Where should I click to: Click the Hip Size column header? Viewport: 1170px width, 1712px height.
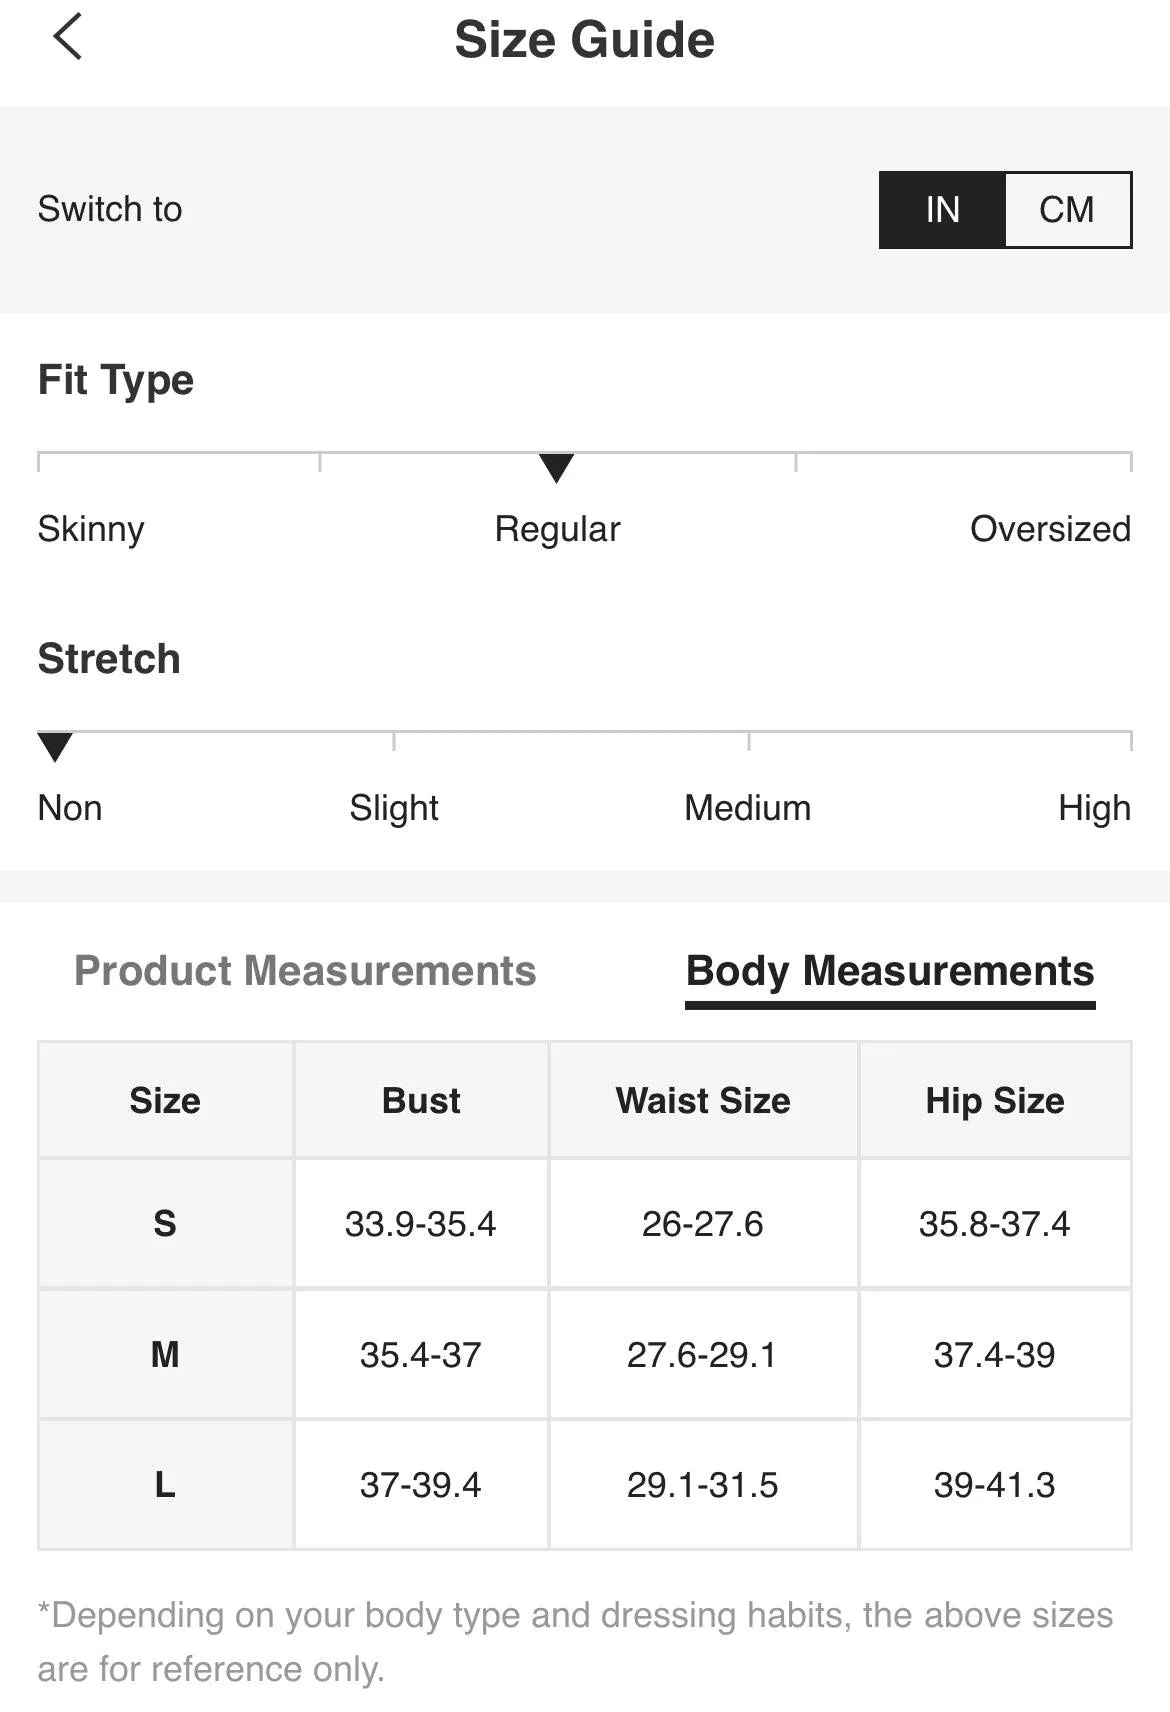(995, 1100)
